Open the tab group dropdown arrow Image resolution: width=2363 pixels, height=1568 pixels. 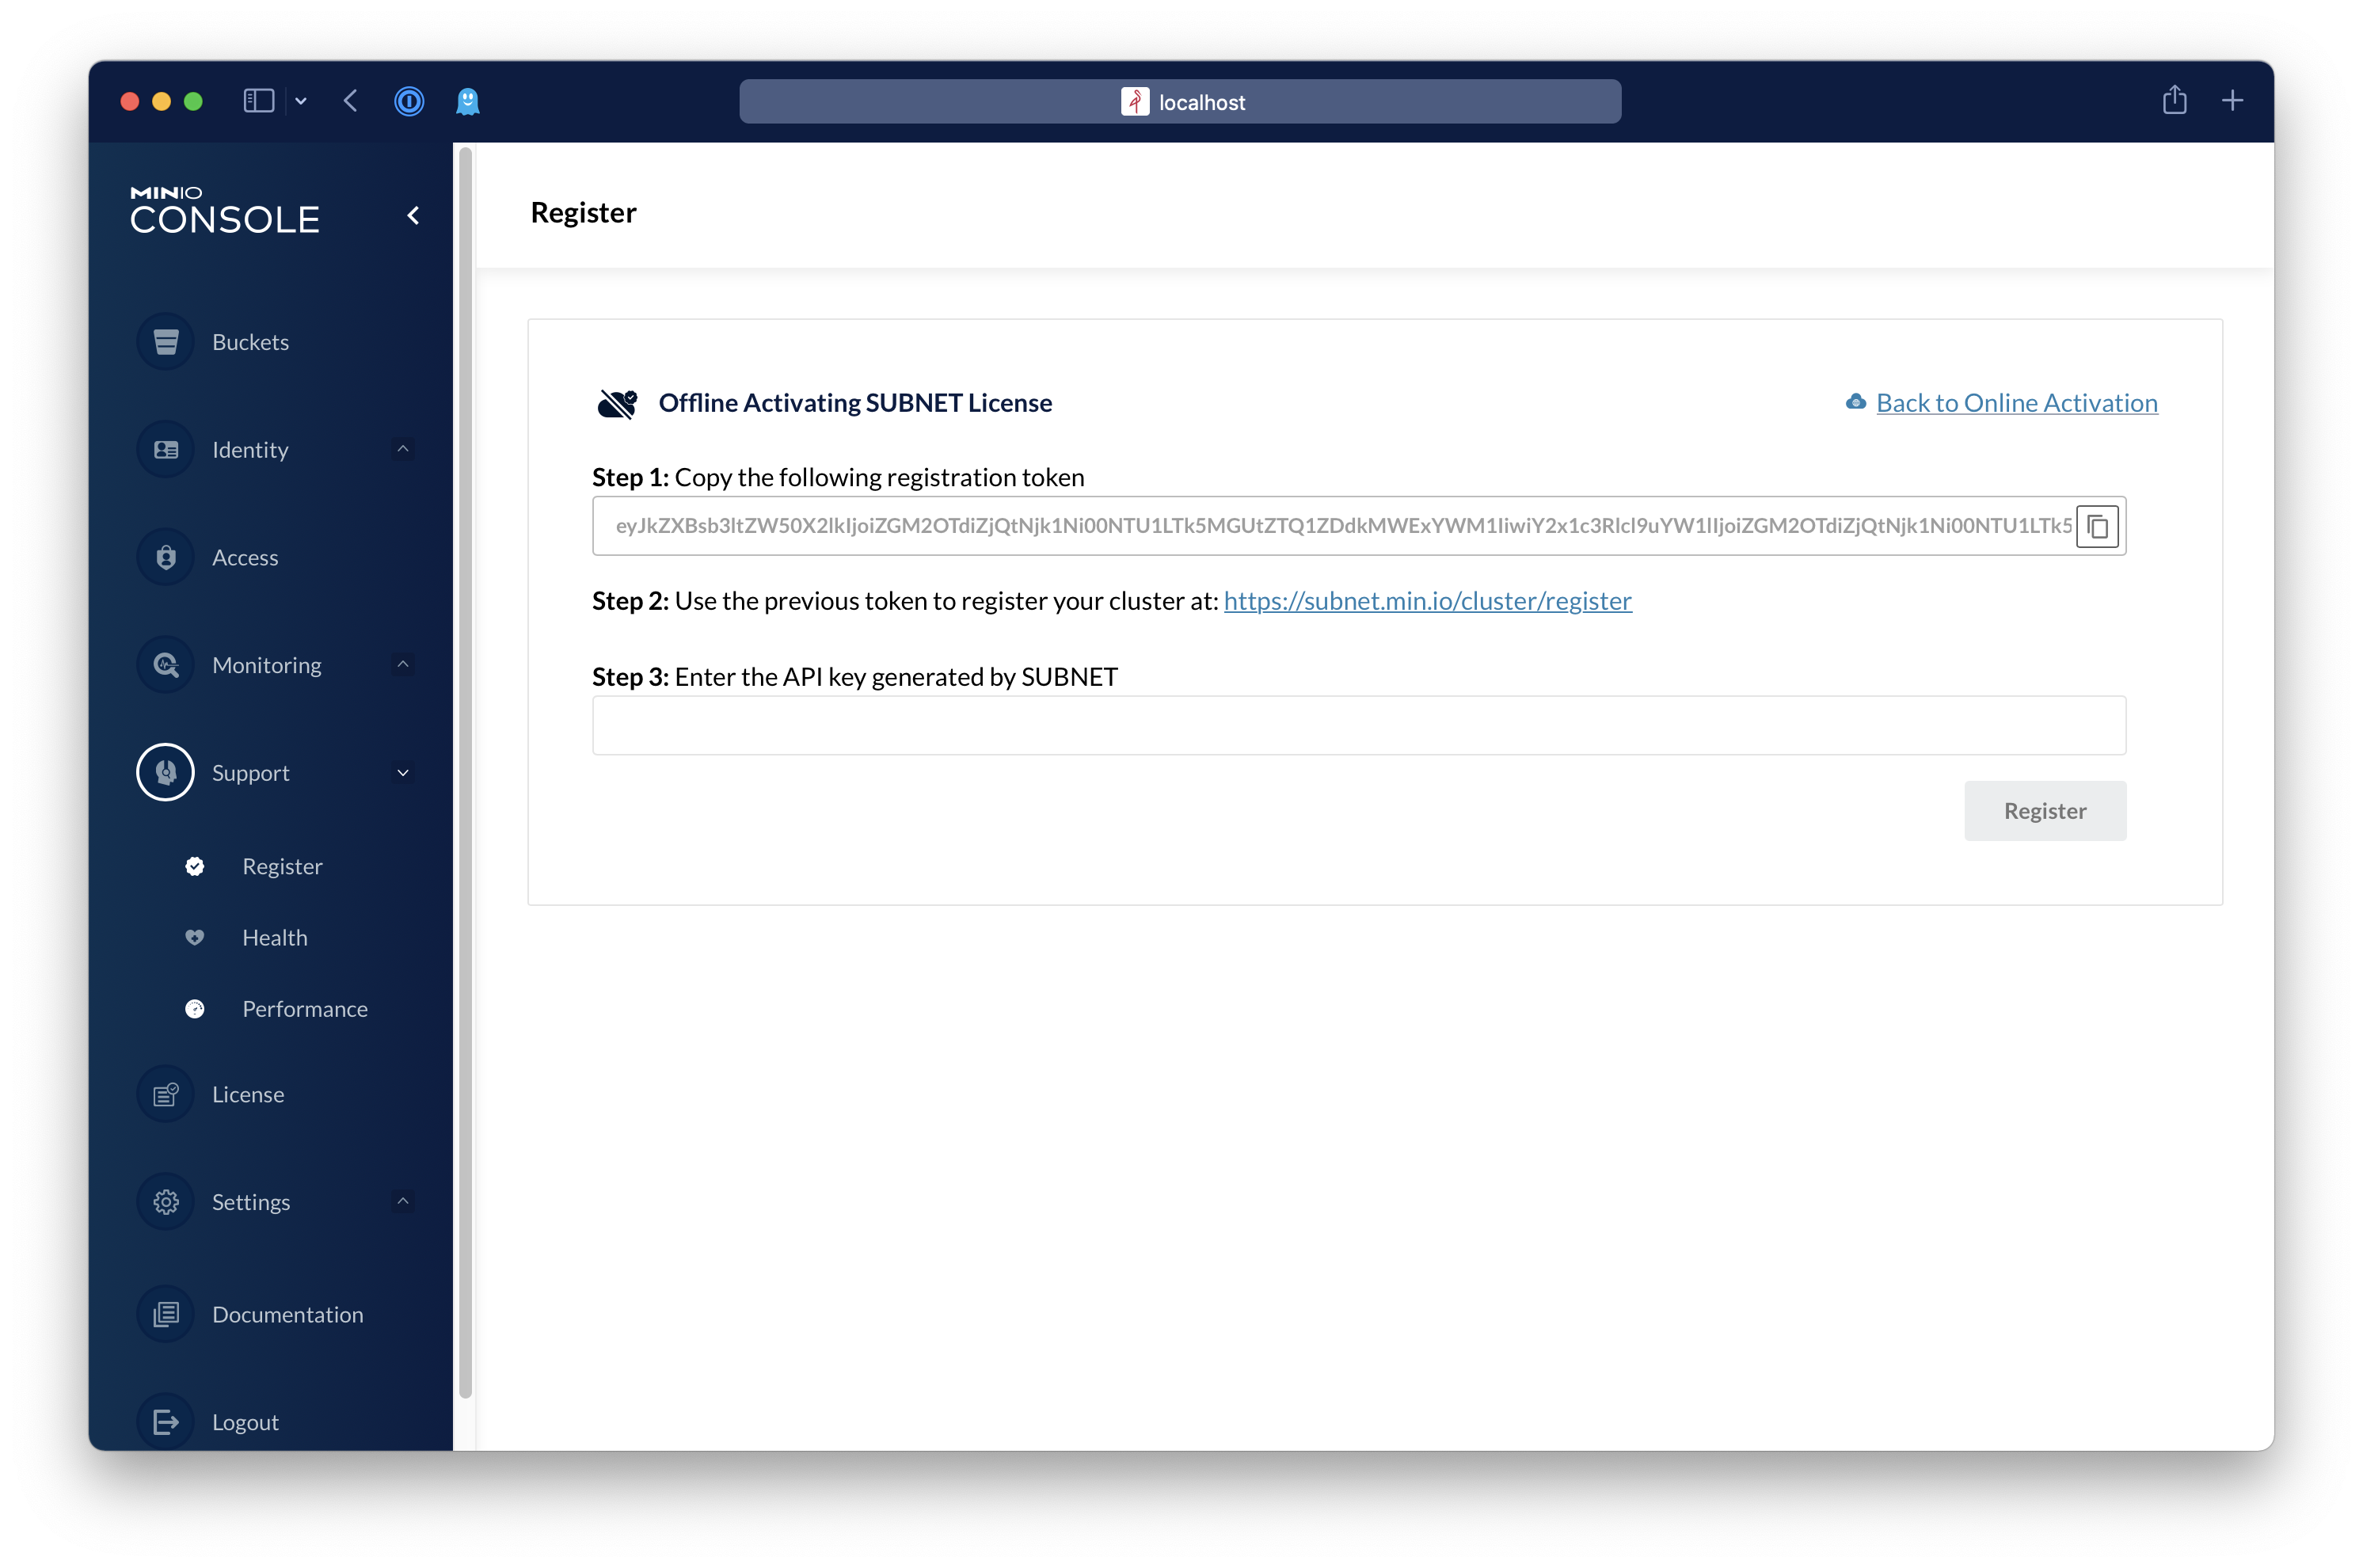pos(301,101)
